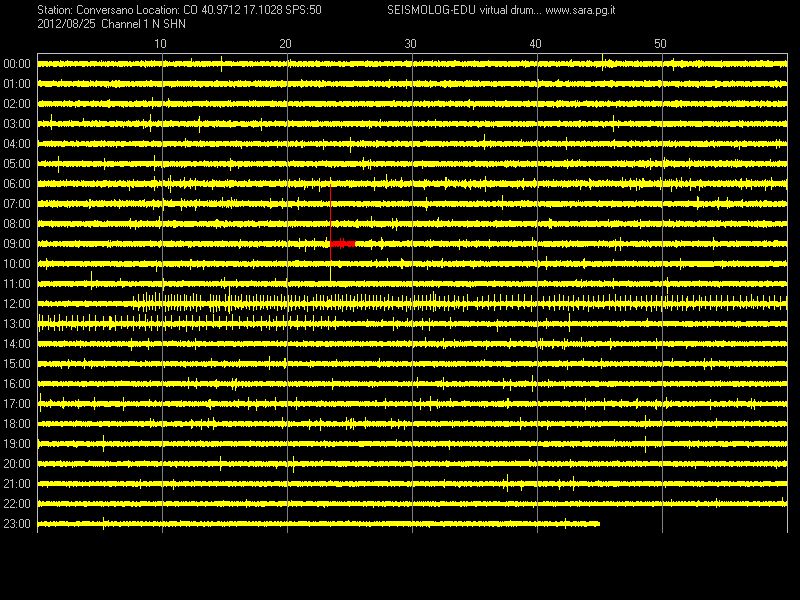This screenshot has height=600, width=800.
Task: Click the 22:00 hour row label
Action: [17, 504]
